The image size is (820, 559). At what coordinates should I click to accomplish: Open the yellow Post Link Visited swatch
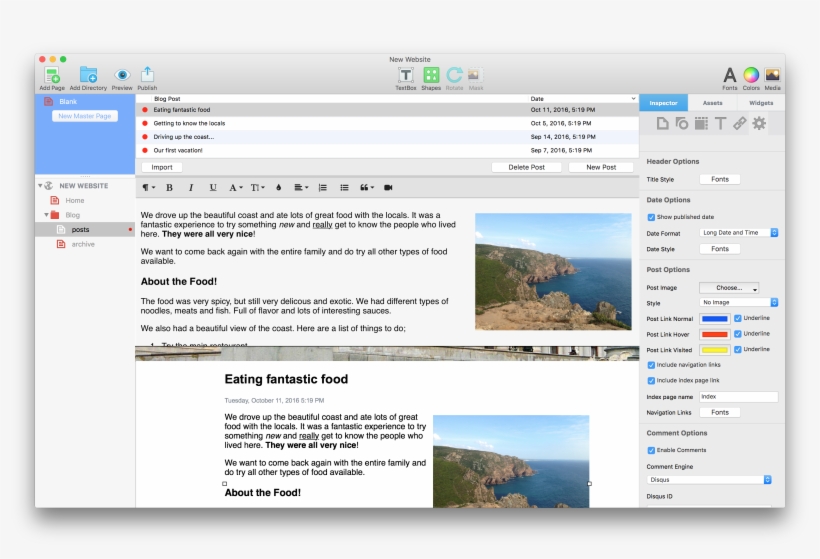[715, 350]
